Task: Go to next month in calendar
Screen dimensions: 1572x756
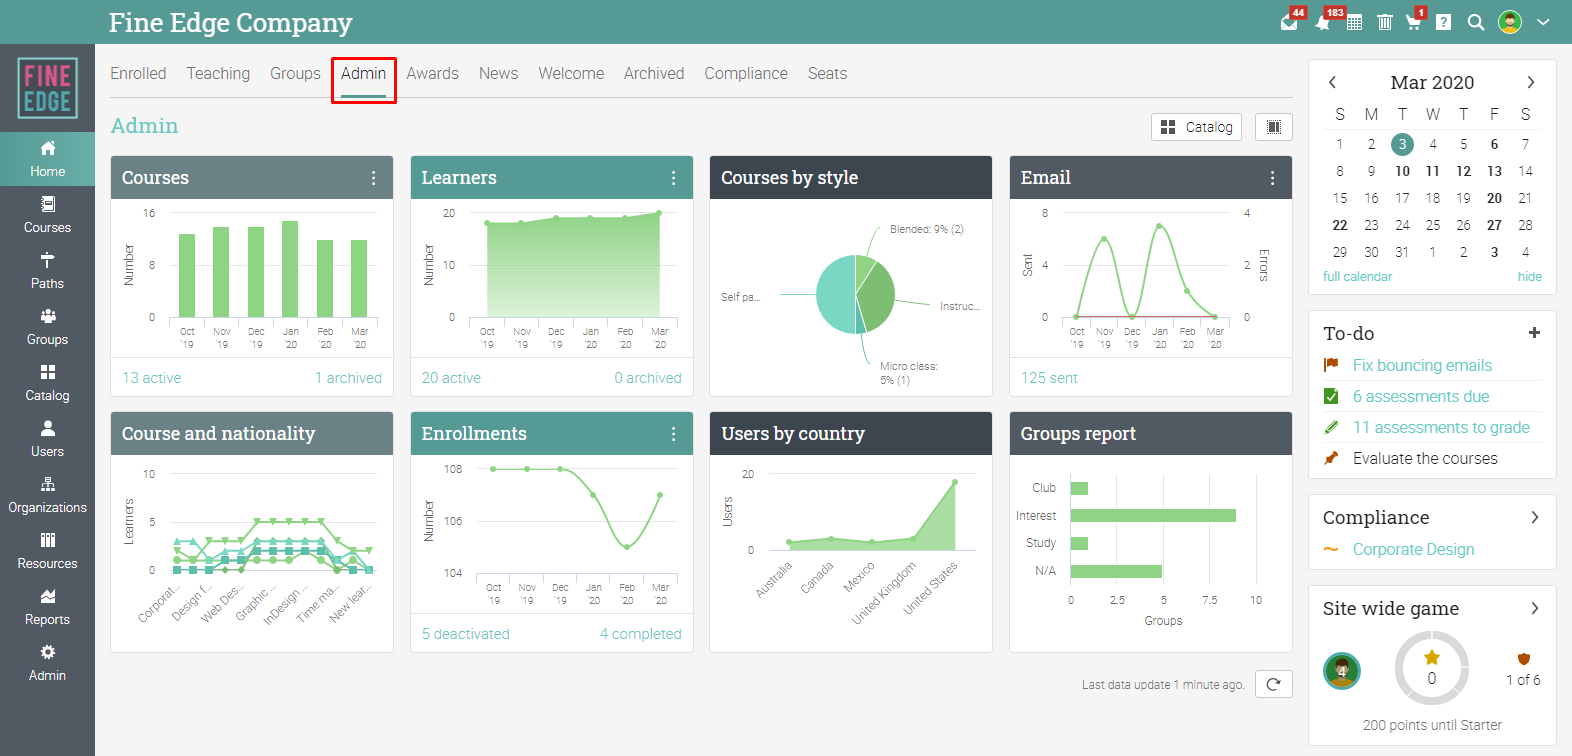Action: 1530,82
